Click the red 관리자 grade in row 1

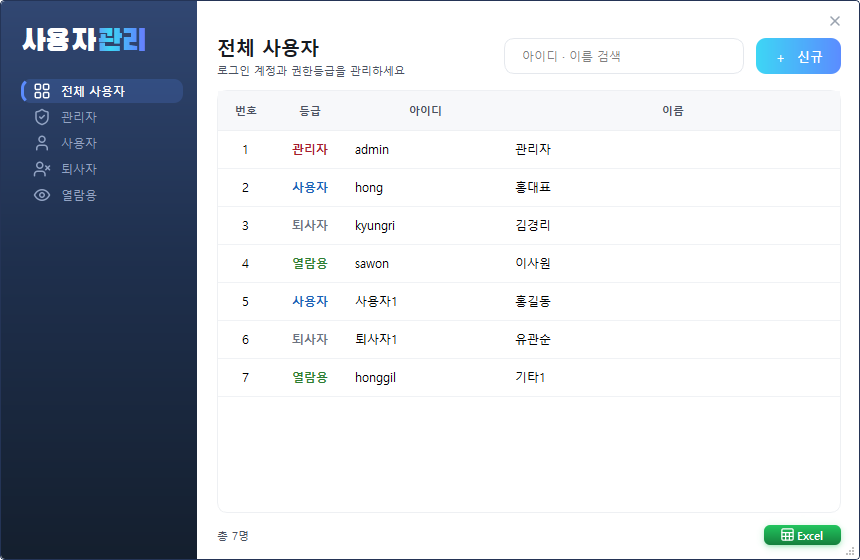click(x=310, y=150)
